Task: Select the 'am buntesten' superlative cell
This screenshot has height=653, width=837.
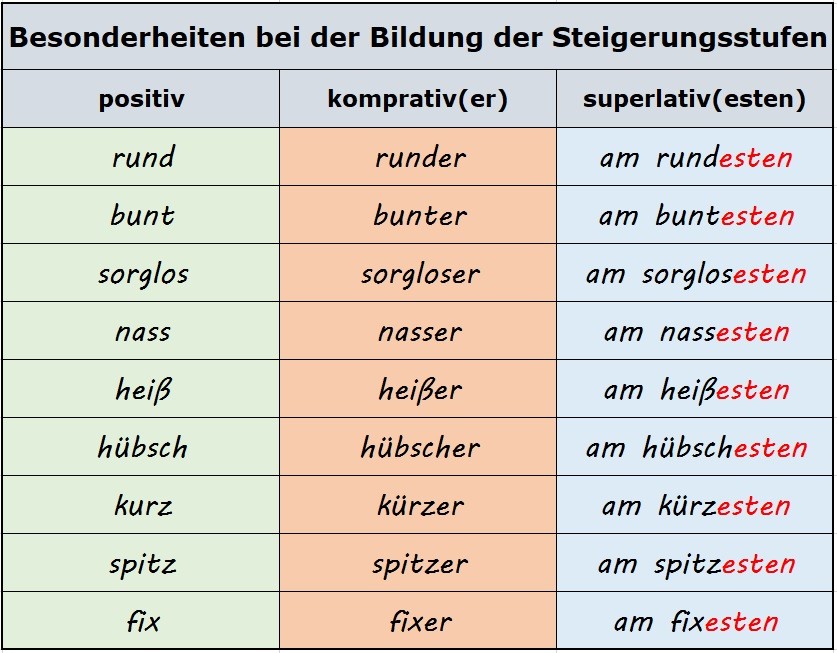Action: [696, 215]
